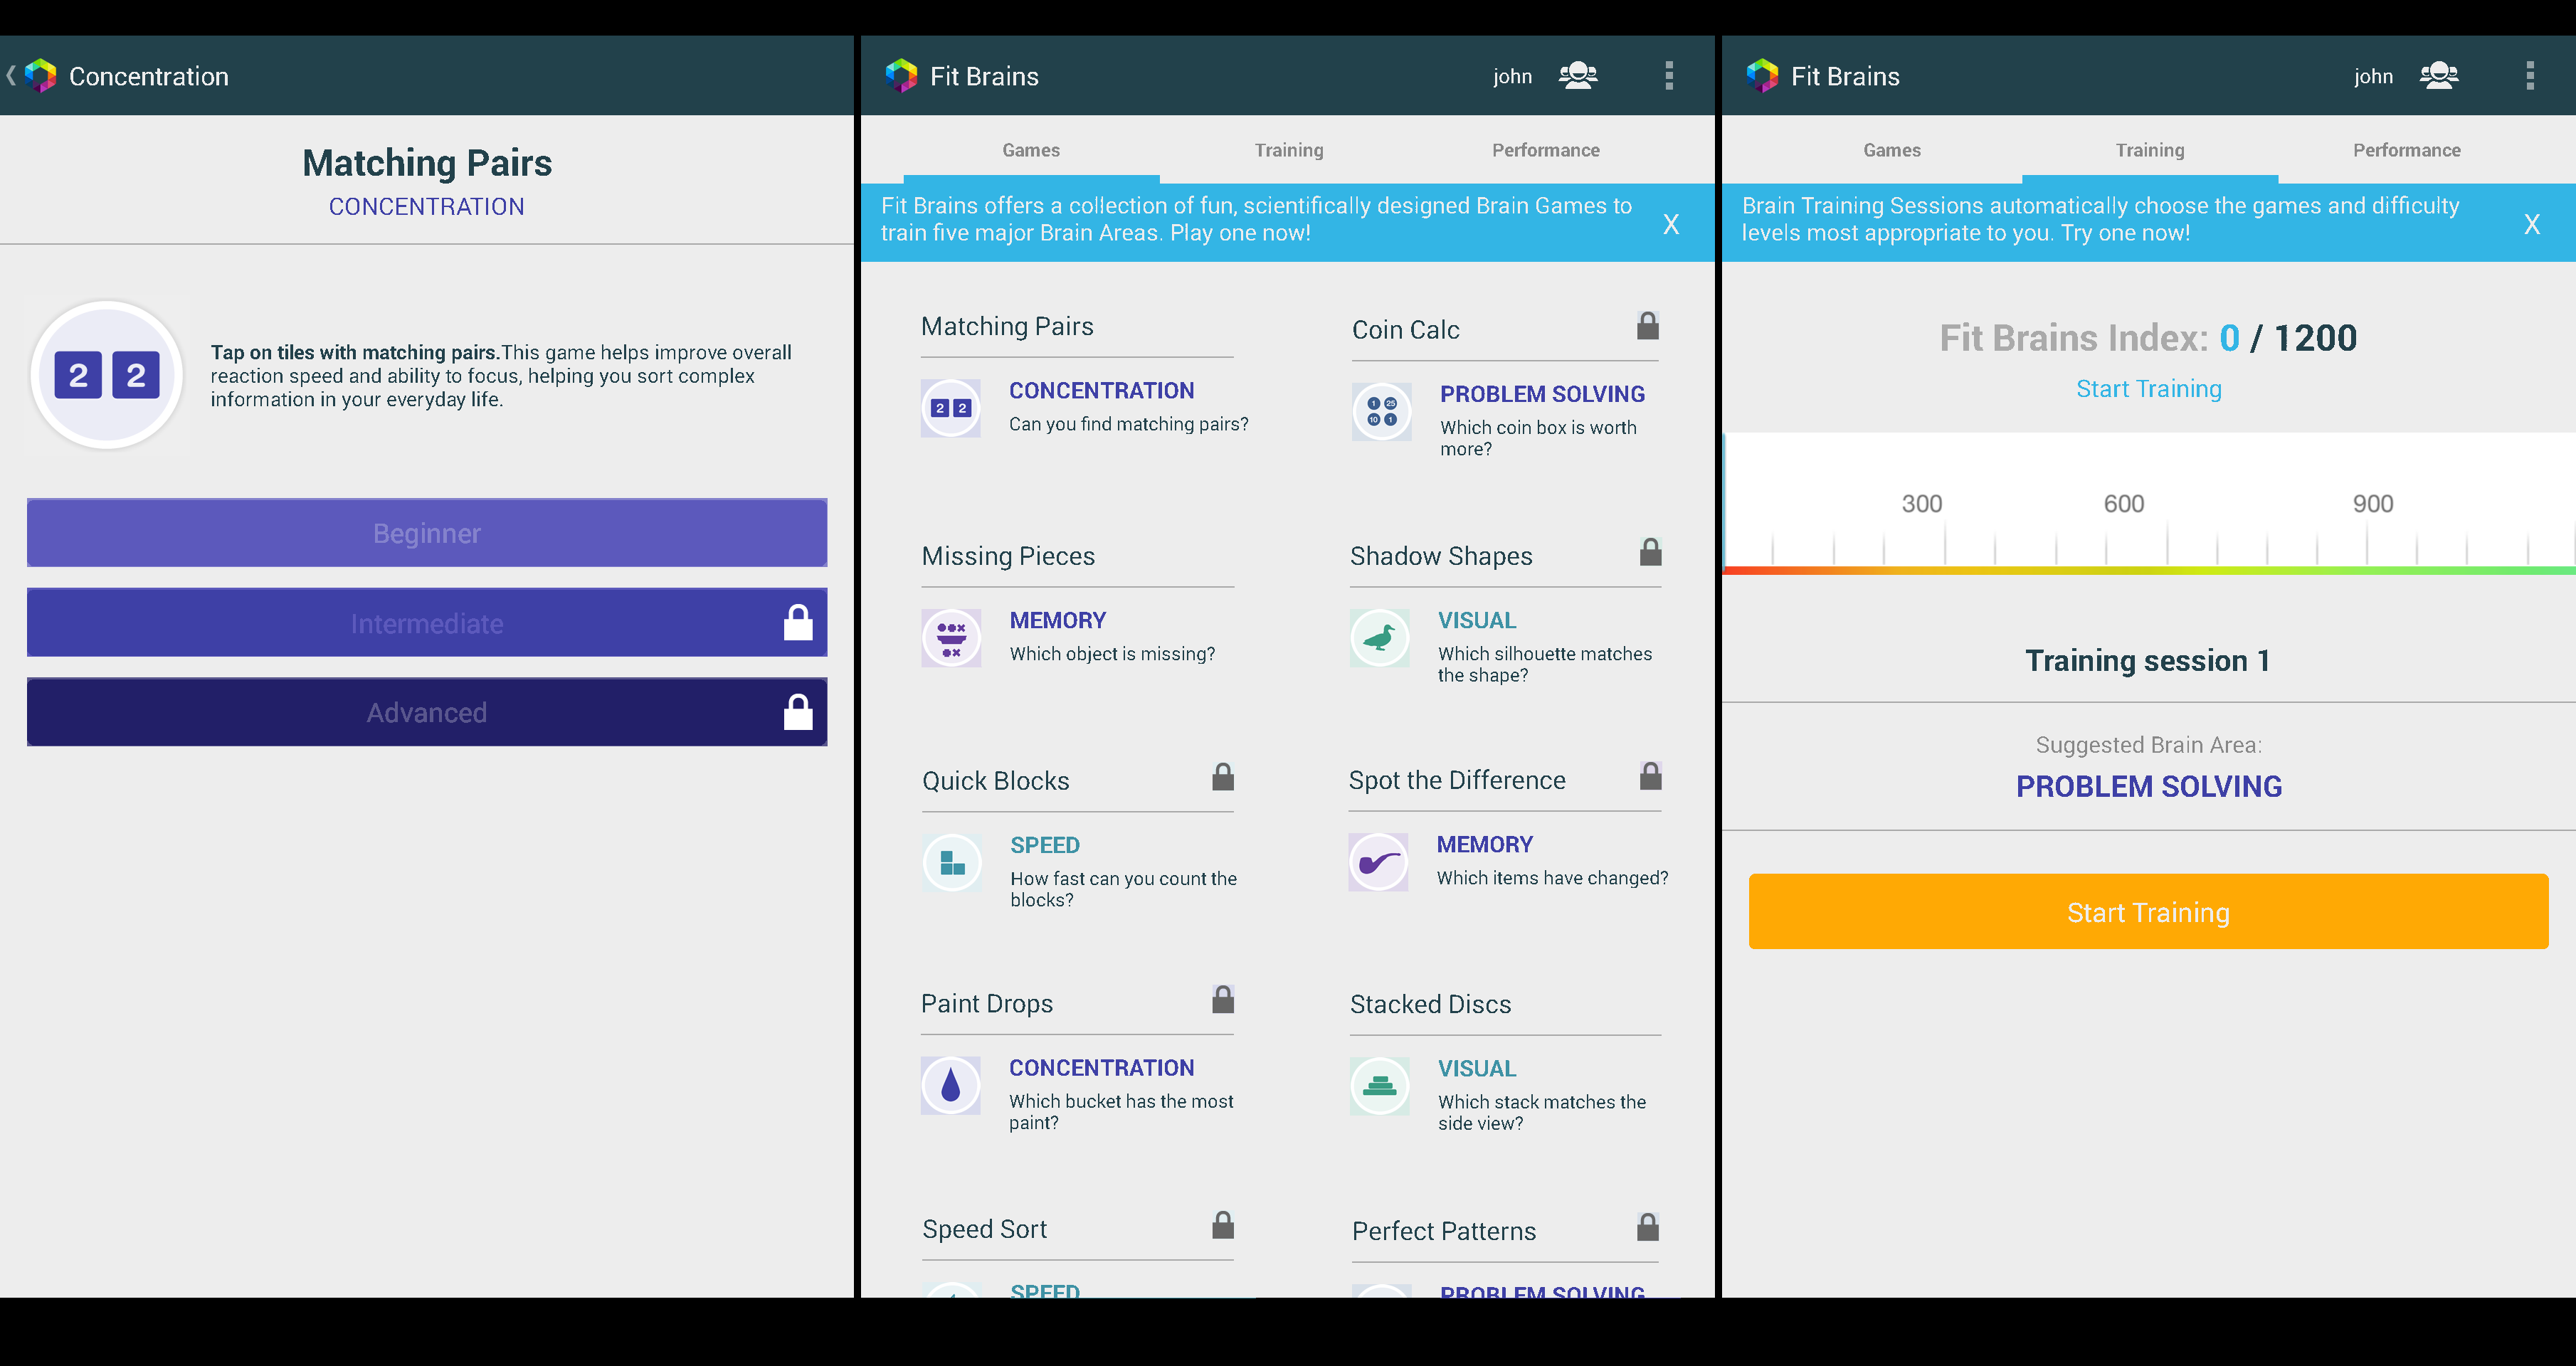The height and width of the screenshot is (1366, 2576).
Task: Click the PROBLEM SOLVING suggested brain area
Action: click(x=2149, y=786)
